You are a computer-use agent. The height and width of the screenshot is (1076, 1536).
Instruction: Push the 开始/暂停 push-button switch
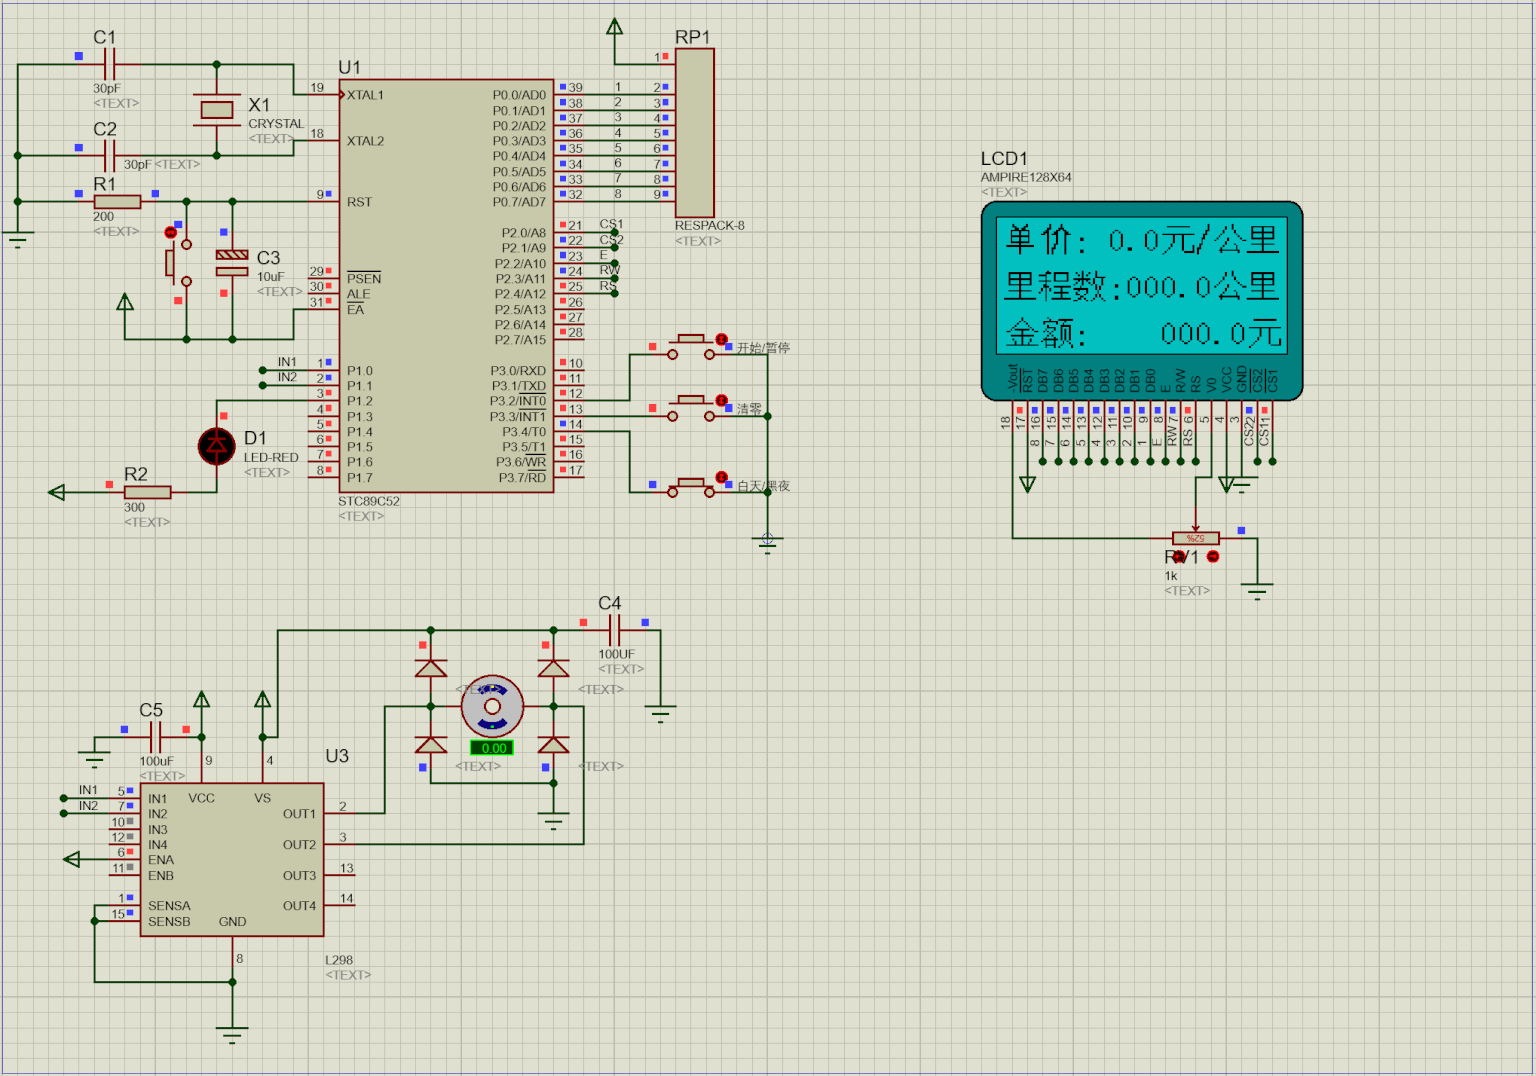691,346
